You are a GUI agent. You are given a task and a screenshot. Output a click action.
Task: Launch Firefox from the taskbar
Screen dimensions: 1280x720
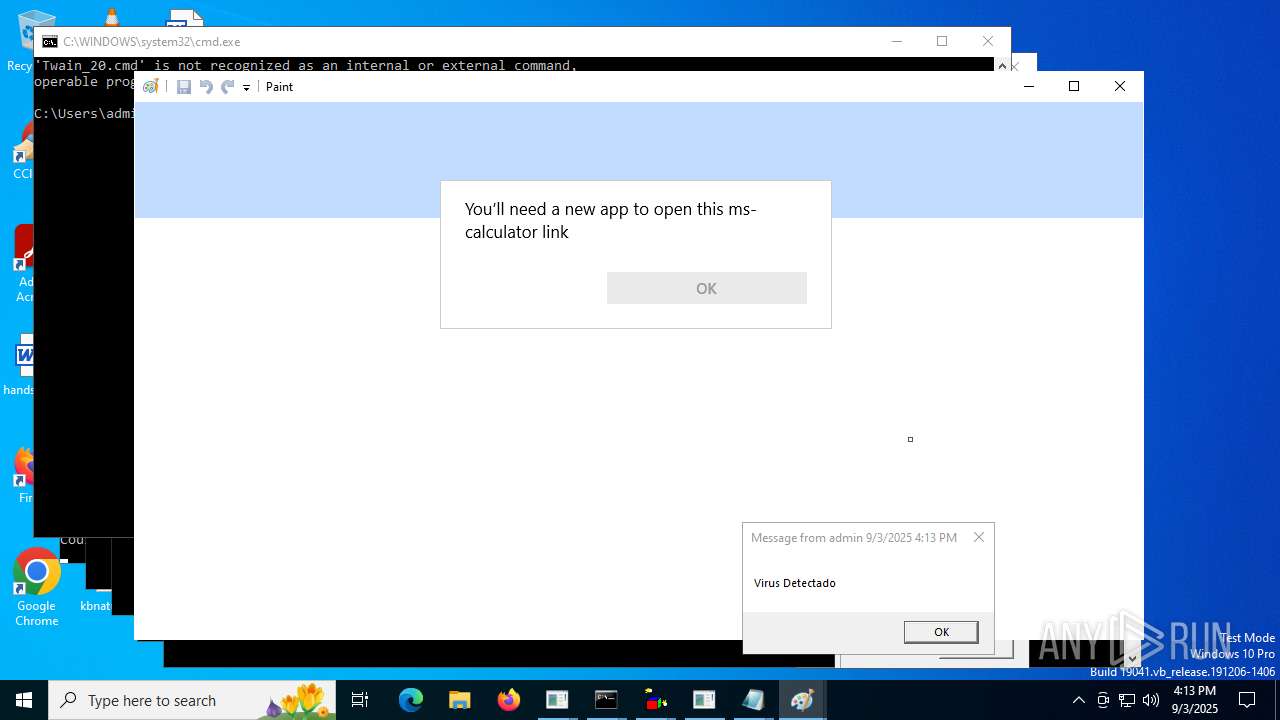[x=508, y=700]
